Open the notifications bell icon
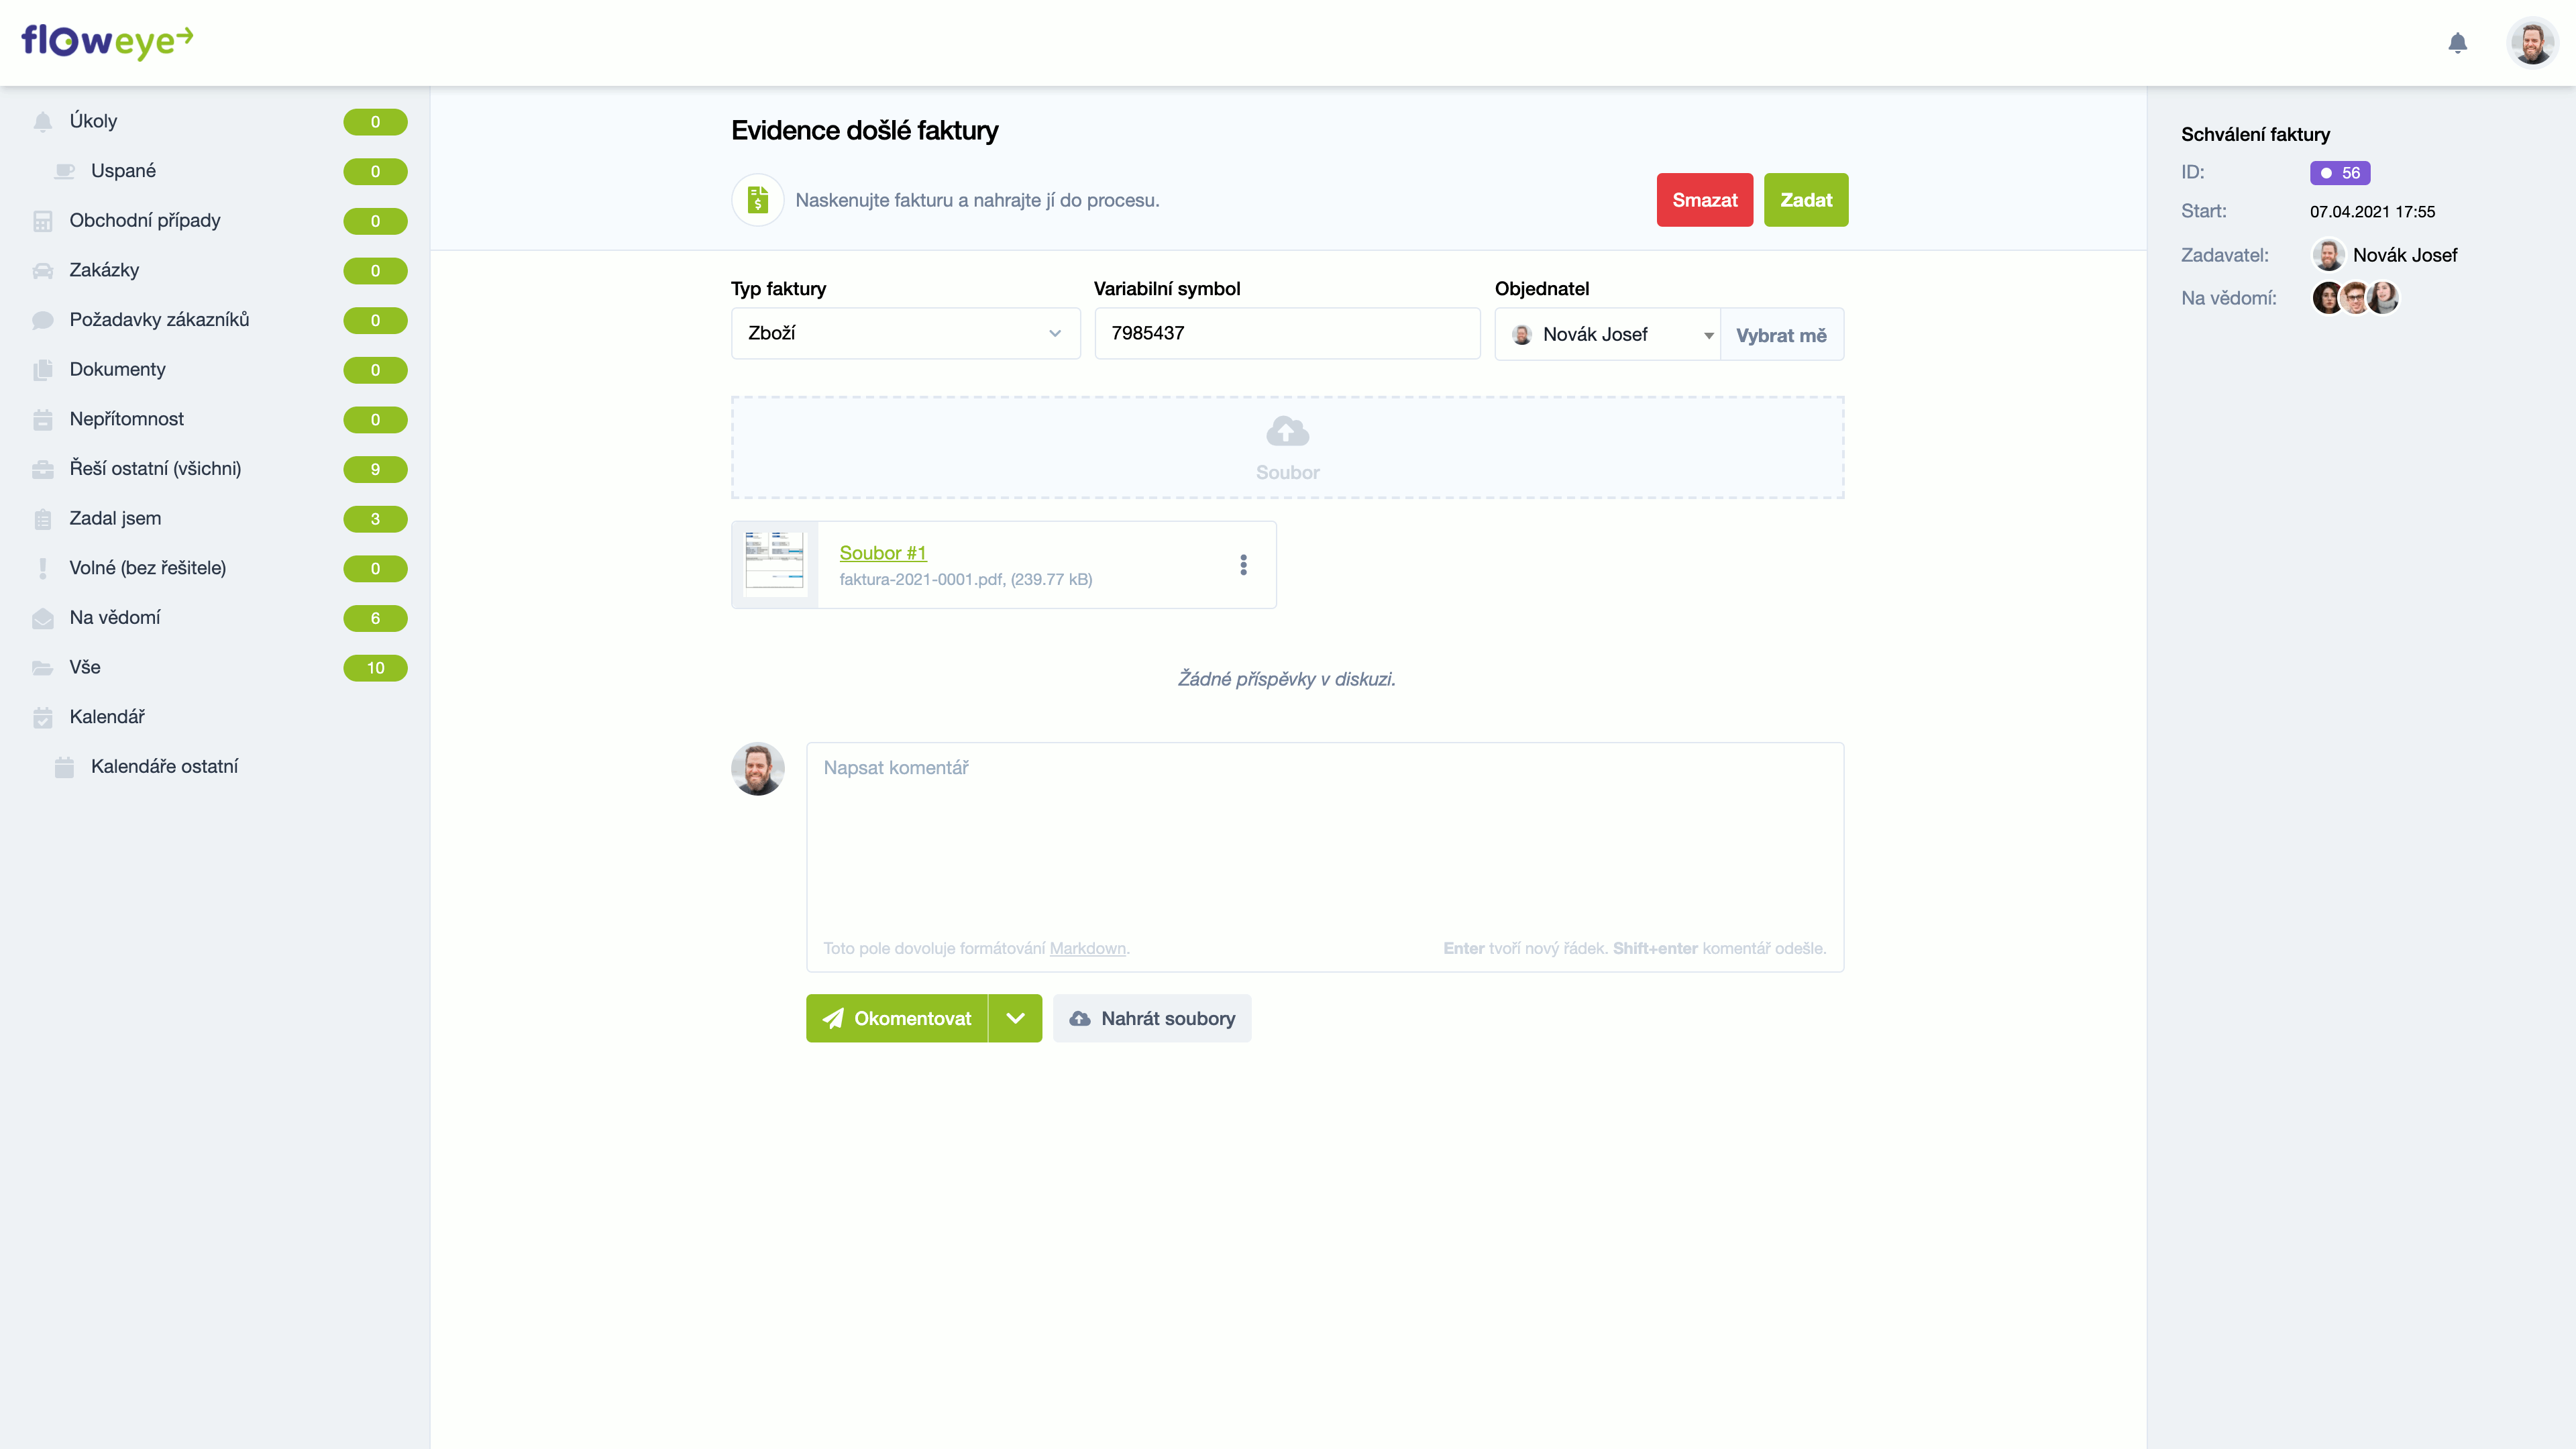This screenshot has width=2576, height=1449. coord(2457,43)
